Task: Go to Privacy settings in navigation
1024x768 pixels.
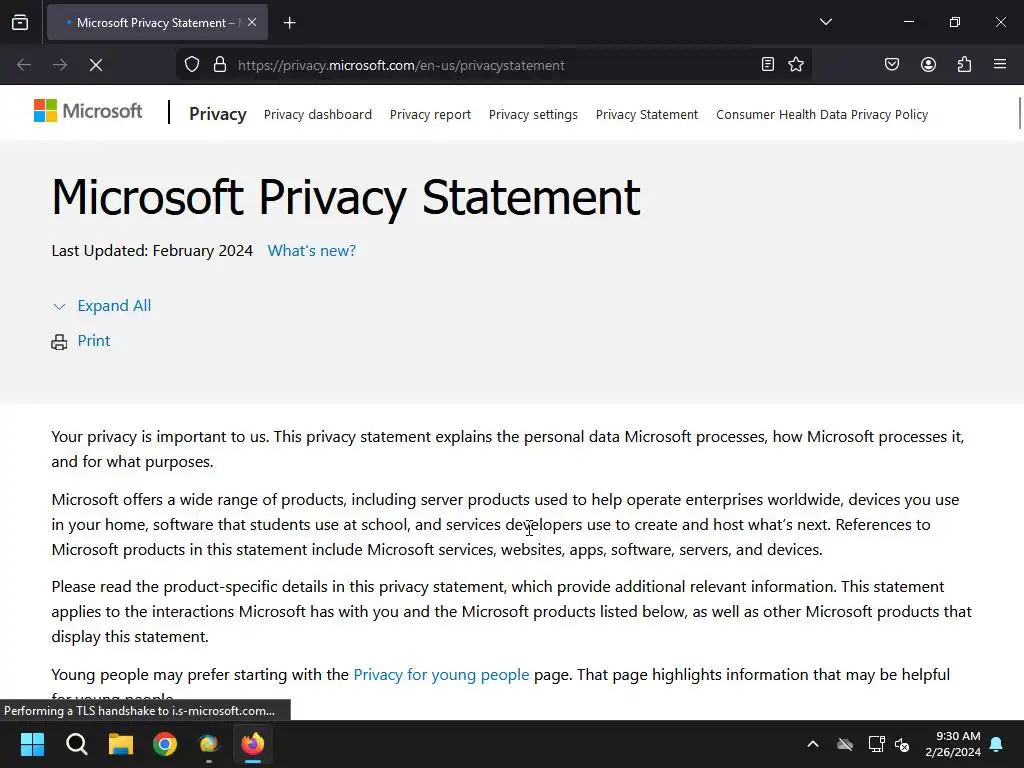Action: [533, 115]
